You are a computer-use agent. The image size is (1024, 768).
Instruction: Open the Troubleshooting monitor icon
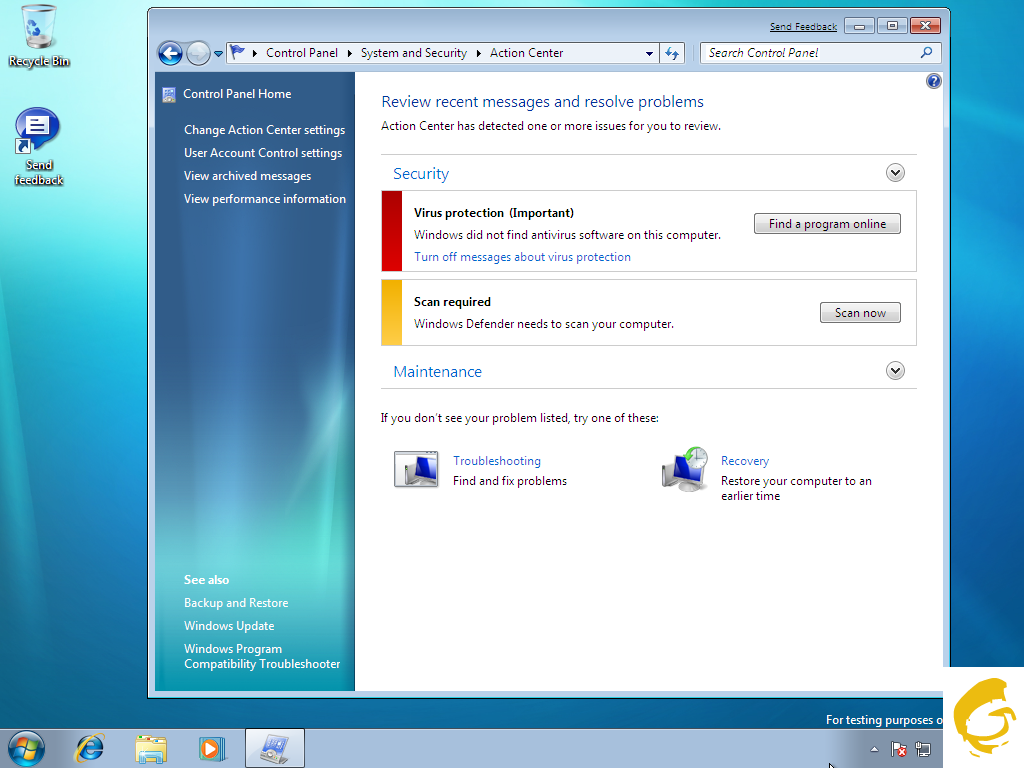[416, 469]
